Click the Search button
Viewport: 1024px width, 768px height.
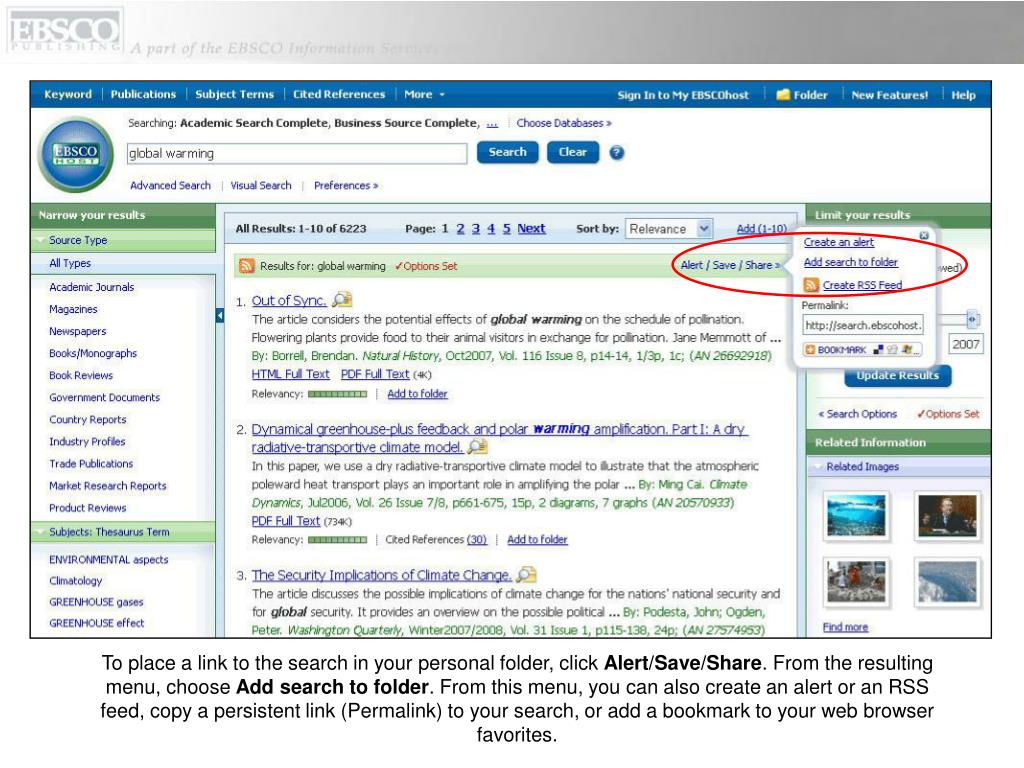pyautogui.click(x=507, y=152)
